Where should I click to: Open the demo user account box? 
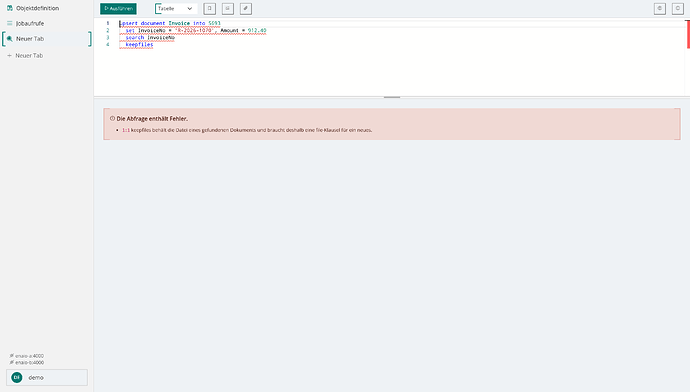pos(47,377)
